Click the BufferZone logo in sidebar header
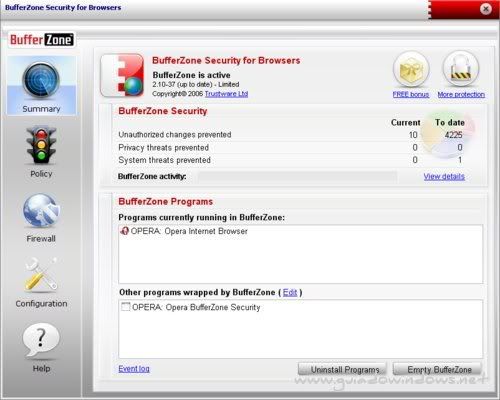 point(41,40)
